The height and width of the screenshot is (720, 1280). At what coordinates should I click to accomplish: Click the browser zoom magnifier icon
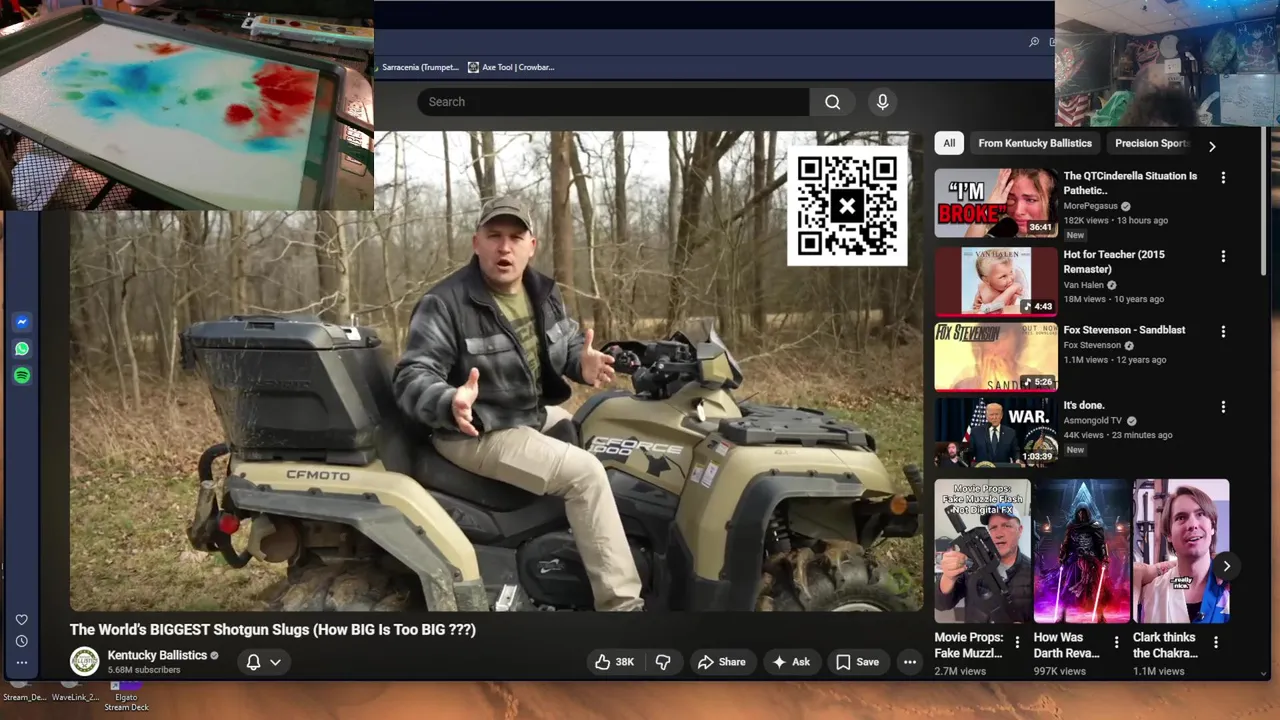coord(1033,42)
